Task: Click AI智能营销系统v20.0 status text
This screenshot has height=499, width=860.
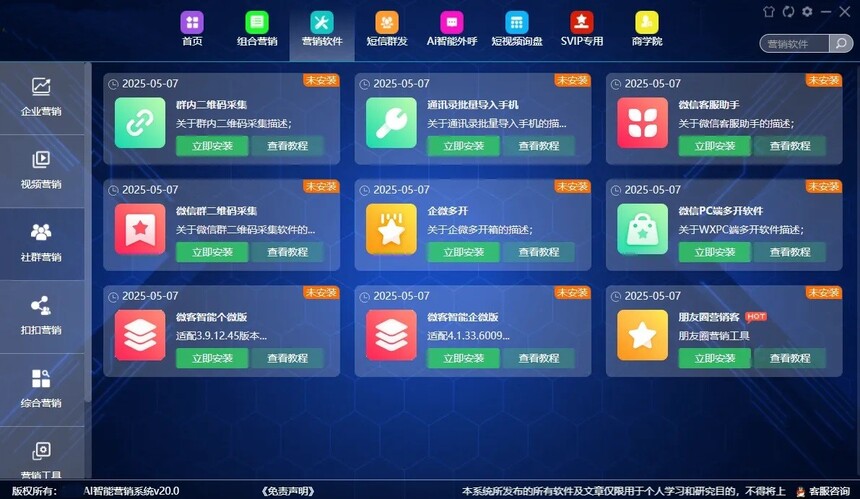Action: [x=131, y=491]
